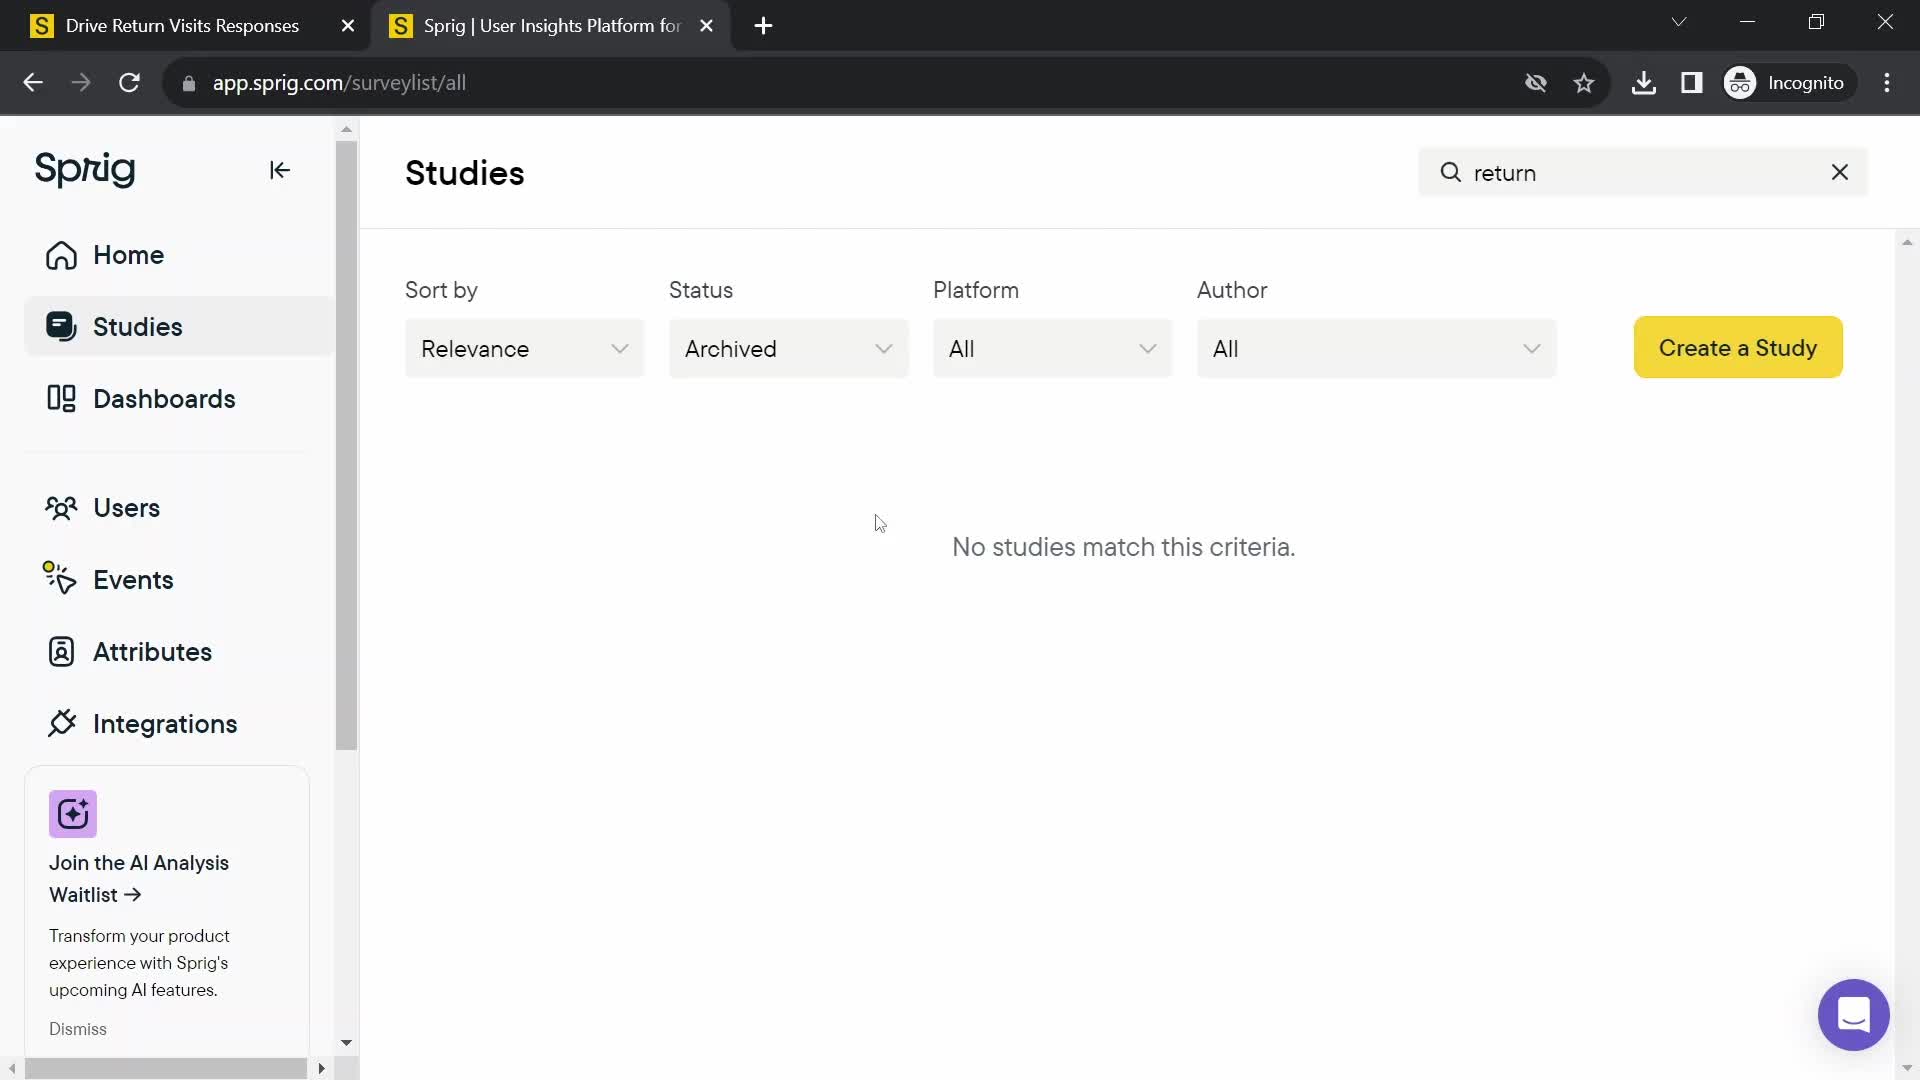The width and height of the screenshot is (1920, 1080).
Task: Click the Sprig home logo icon
Action: [84, 169]
